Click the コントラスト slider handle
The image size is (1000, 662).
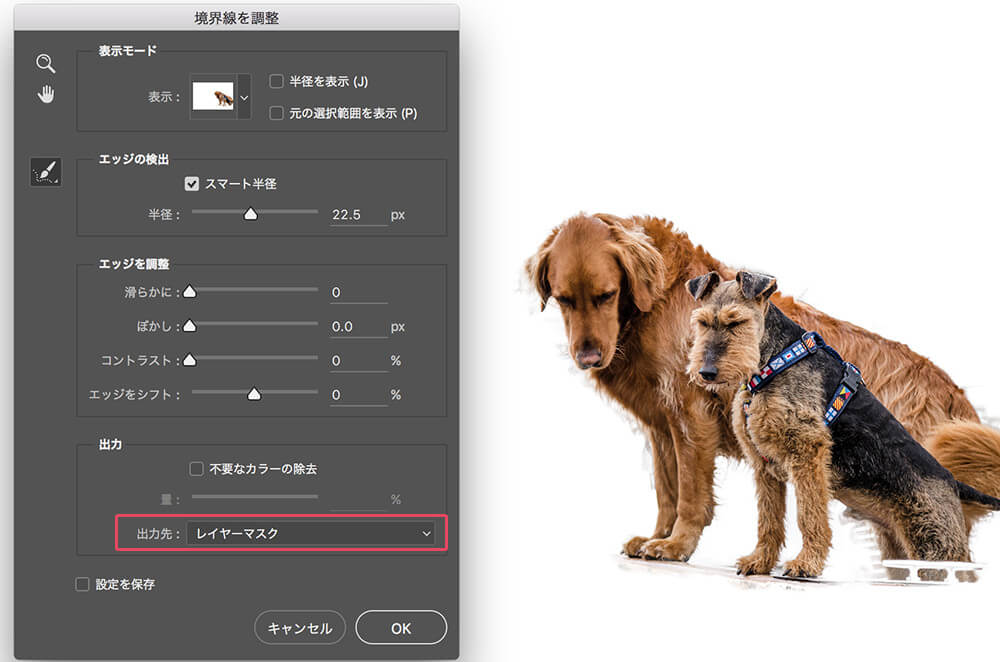point(190,360)
